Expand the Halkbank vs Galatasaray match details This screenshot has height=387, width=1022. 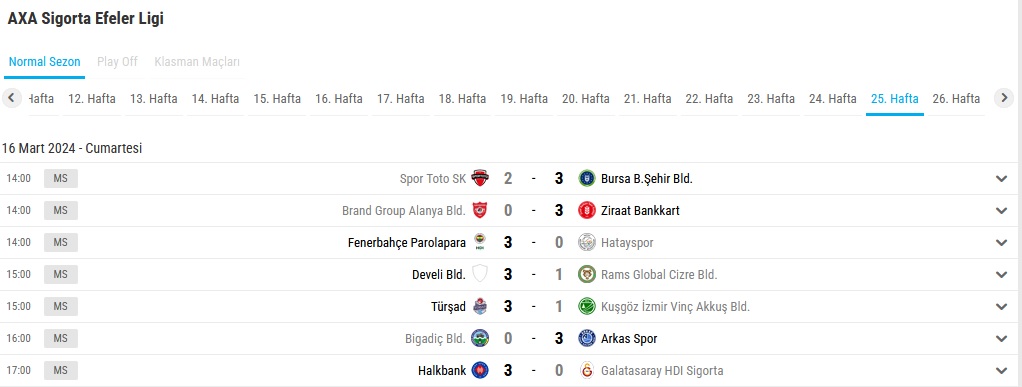coord(1002,371)
